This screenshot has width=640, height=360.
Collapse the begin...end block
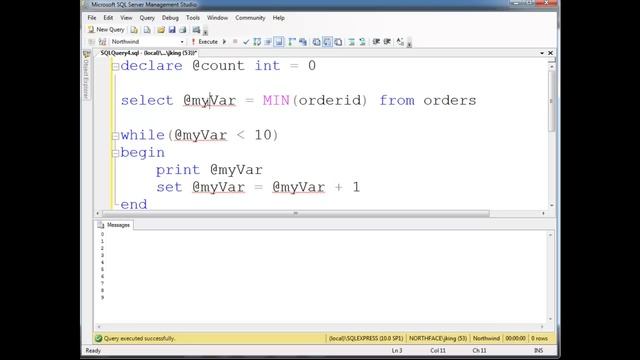point(116,153)
